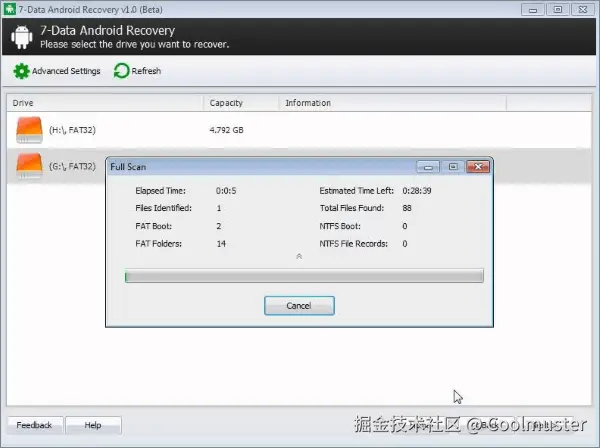Sort by the Drive column header
The image size is (600, 448).
(x=105, y=103)
